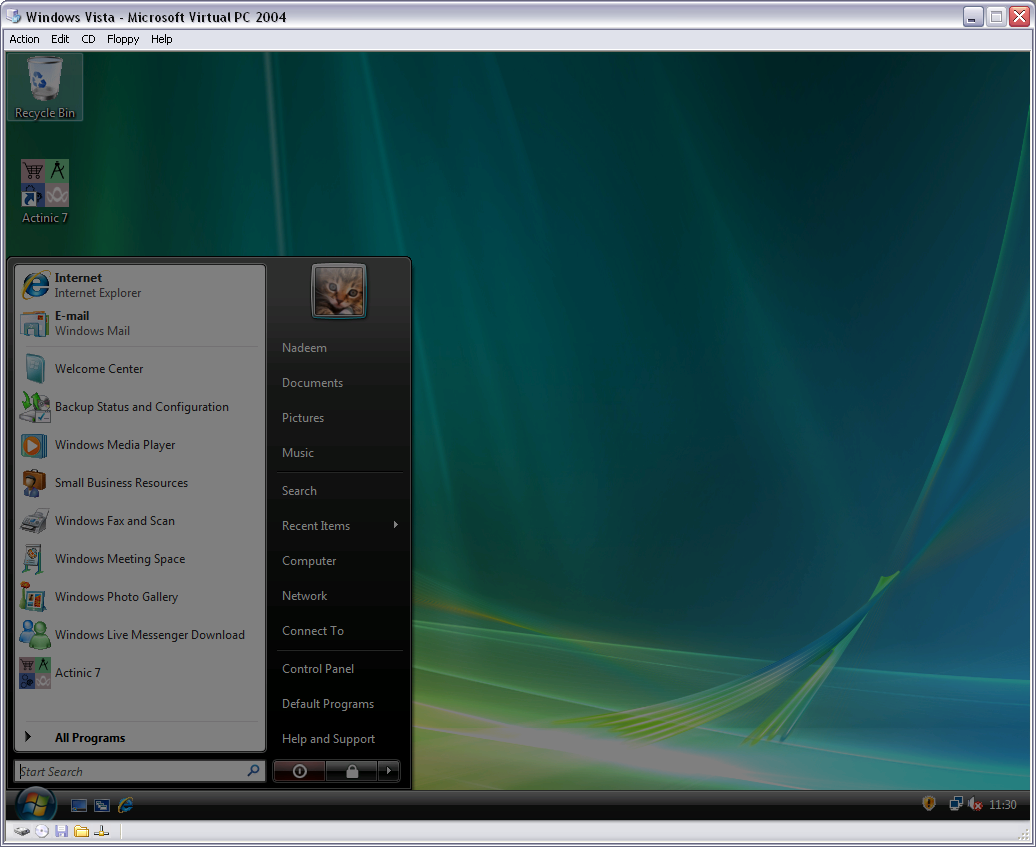
Task: Click the Virtual PC shared folders status icon
Action: (81, 831)
